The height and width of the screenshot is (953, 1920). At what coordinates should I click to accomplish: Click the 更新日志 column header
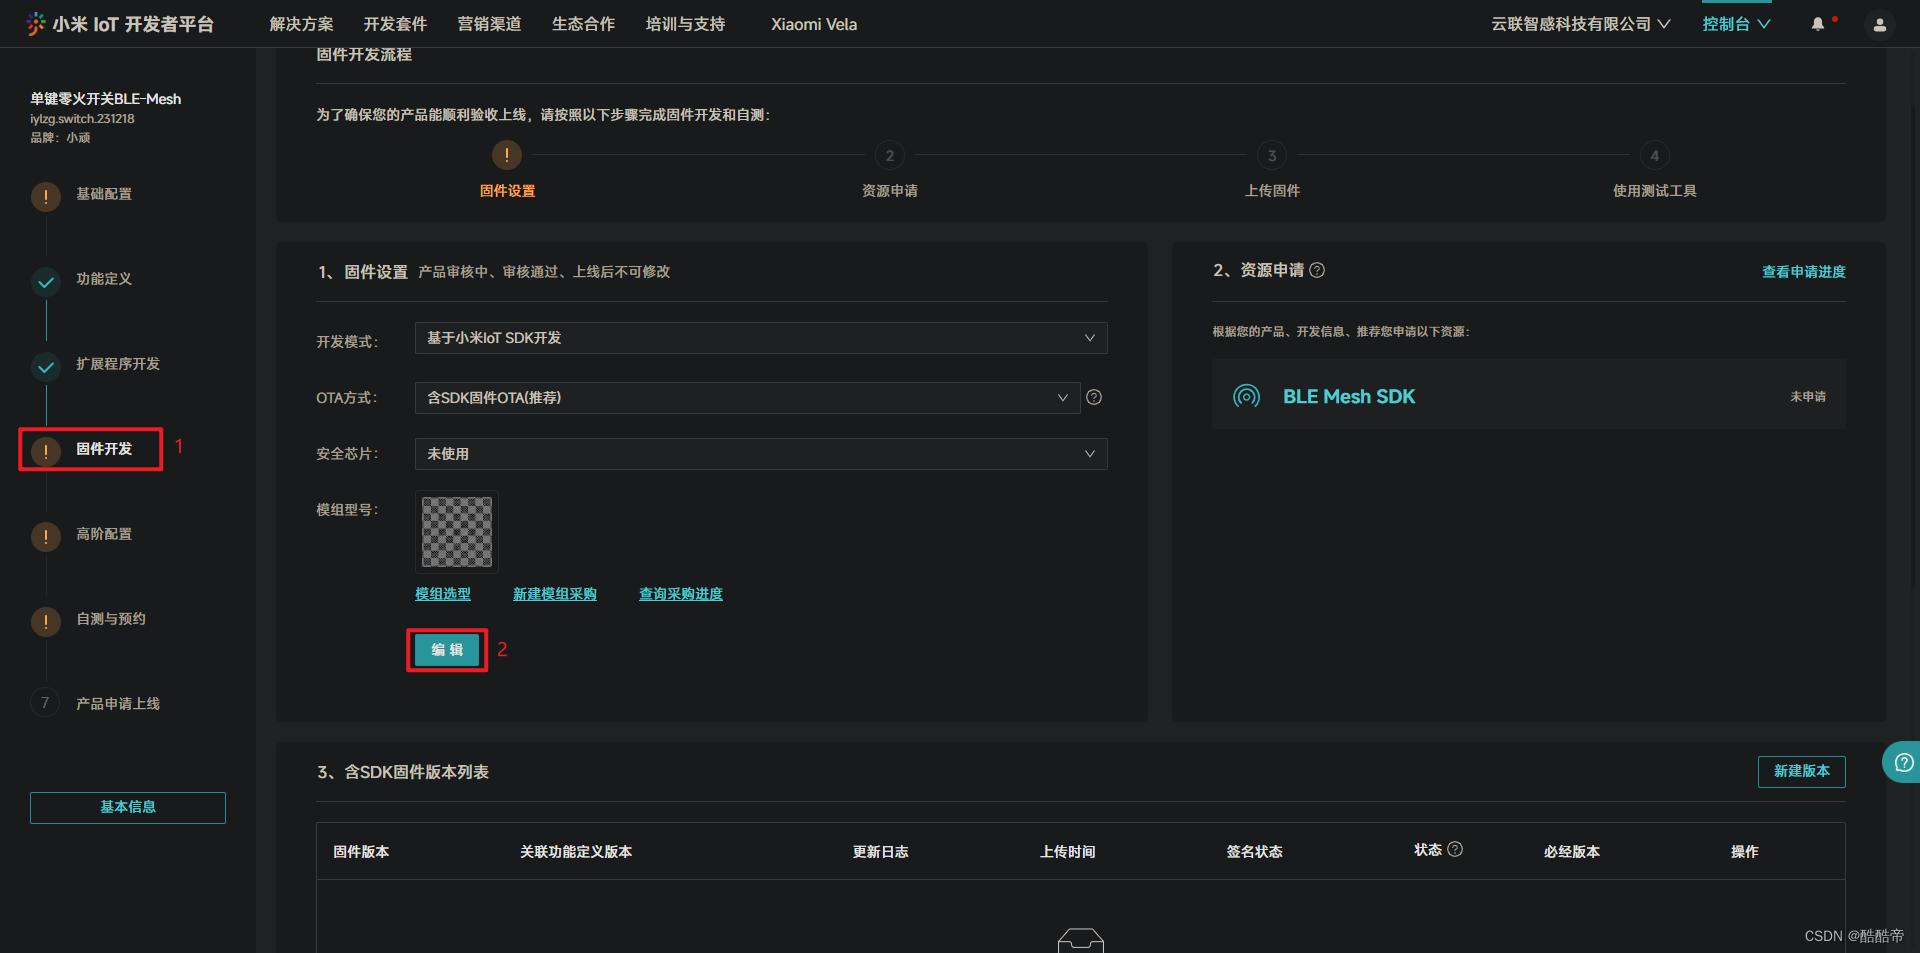tap(881, 852)
